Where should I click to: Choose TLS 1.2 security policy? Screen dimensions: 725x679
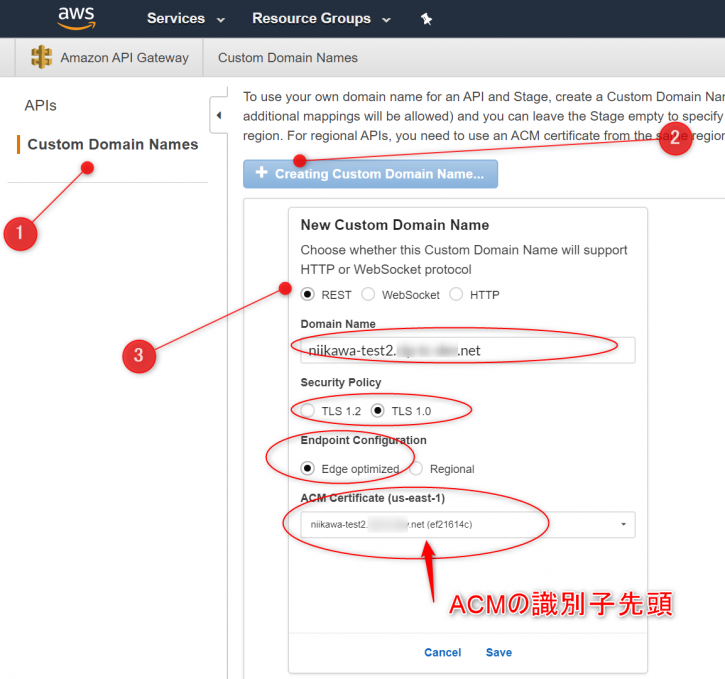(x=307, y=410)
